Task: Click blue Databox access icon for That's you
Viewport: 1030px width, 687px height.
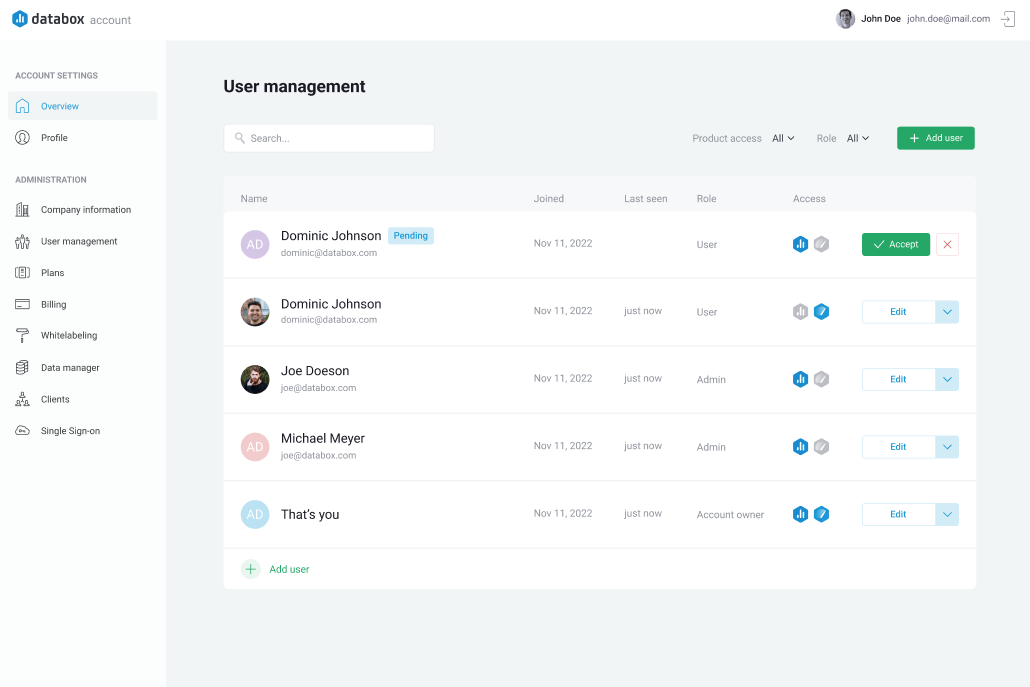Action: click(x=800, y=514)
